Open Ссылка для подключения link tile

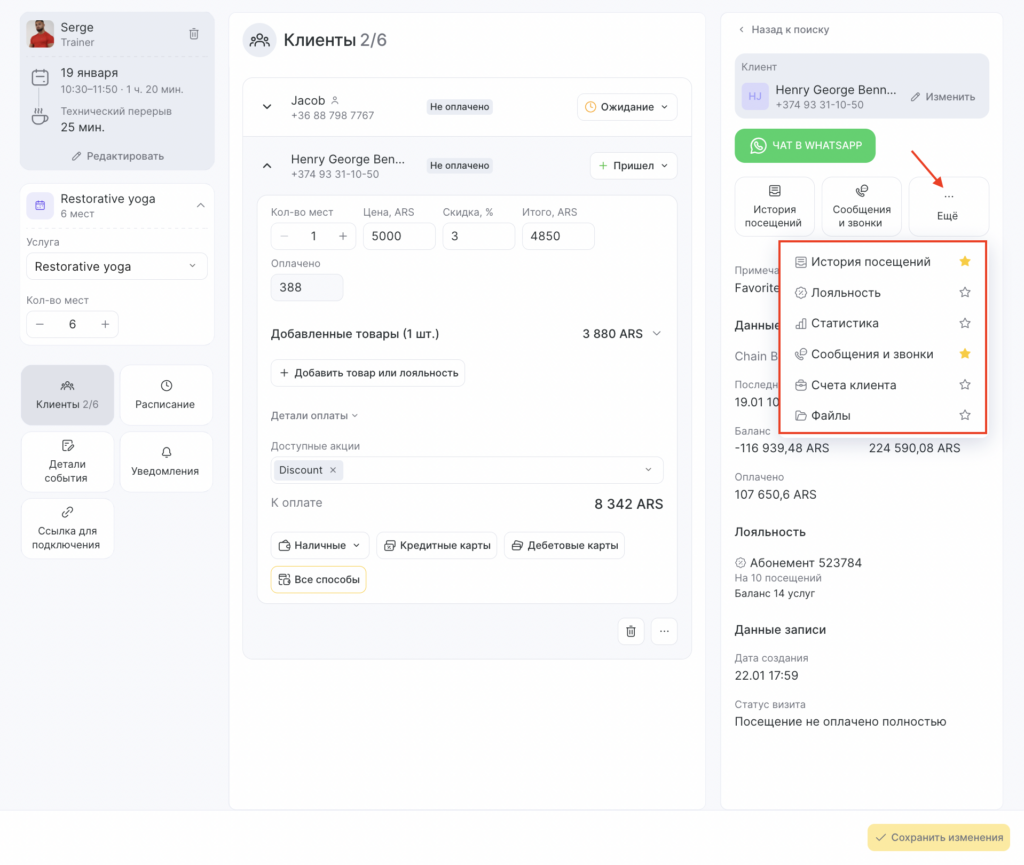(x=67, y=528)
